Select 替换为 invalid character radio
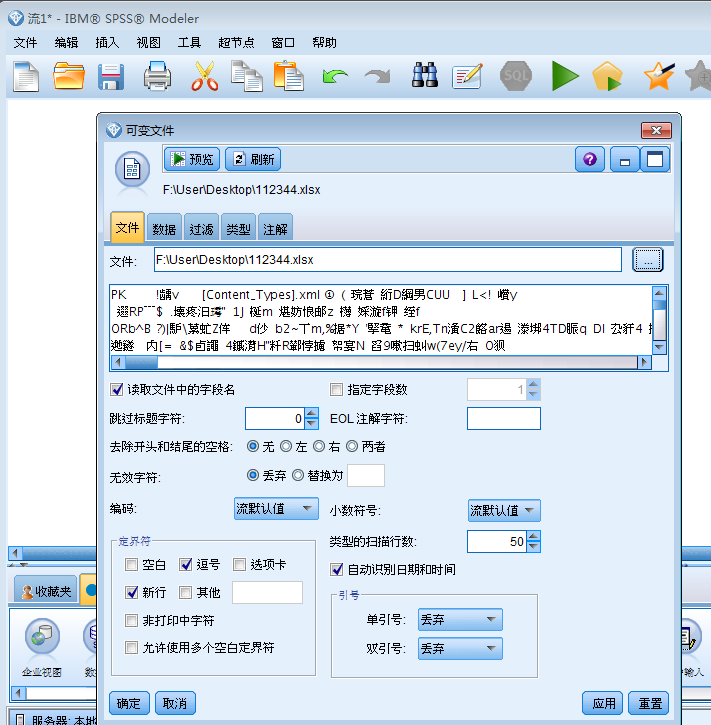Screen dimensions: 711x725 pyautogui.click(x=298, y=475)
